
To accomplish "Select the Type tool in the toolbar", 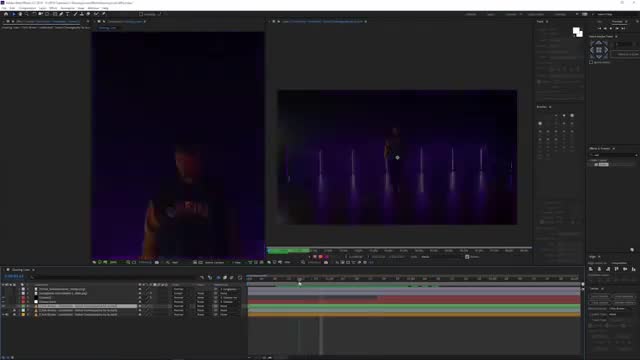I will pos(67,14).
